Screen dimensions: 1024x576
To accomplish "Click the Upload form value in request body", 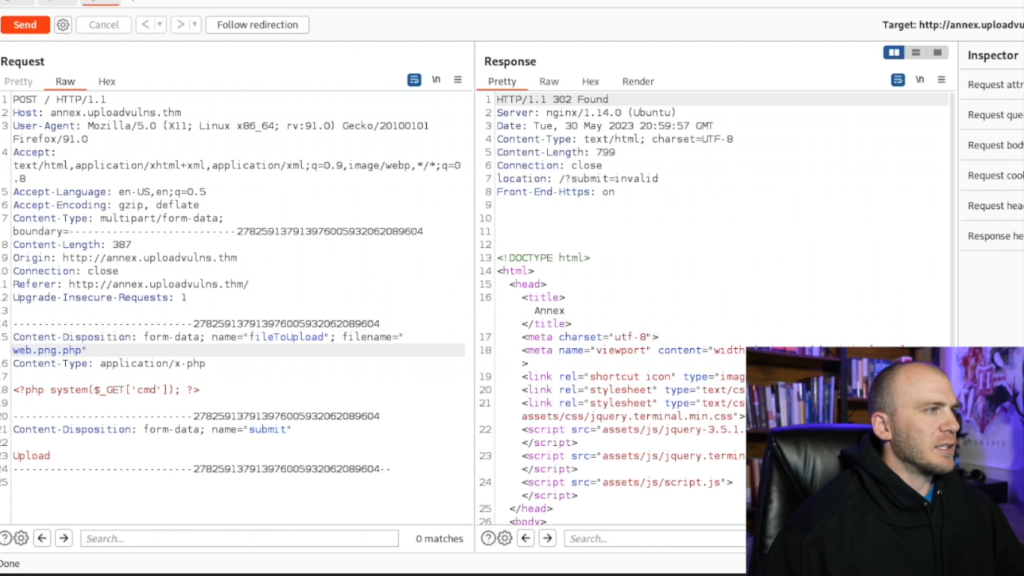I will tap(31, 456).
